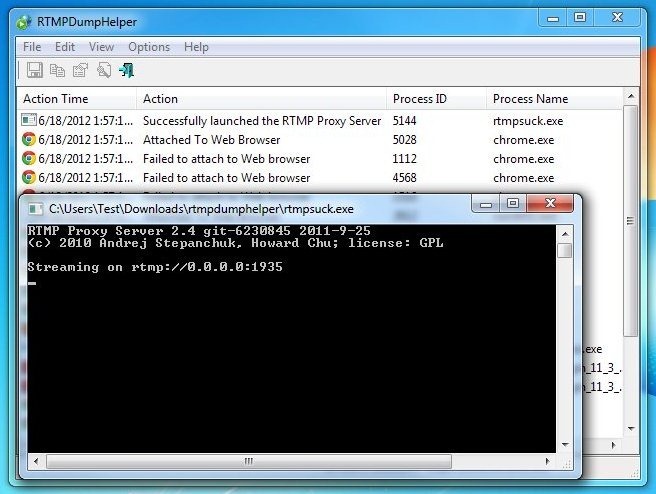Minimize the RTMPDumpHelper window
656x494 pixels.
(553, 18)
